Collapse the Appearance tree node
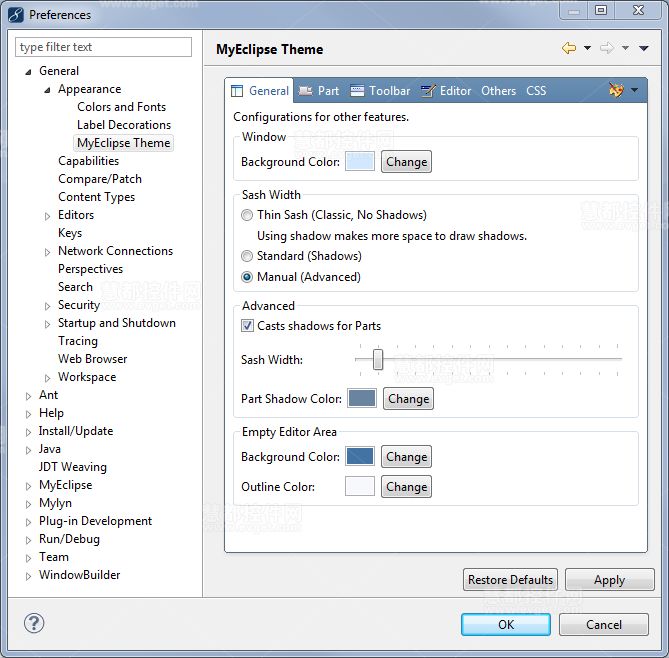Viewport: 669px width, 658px height. pos(47,90)
